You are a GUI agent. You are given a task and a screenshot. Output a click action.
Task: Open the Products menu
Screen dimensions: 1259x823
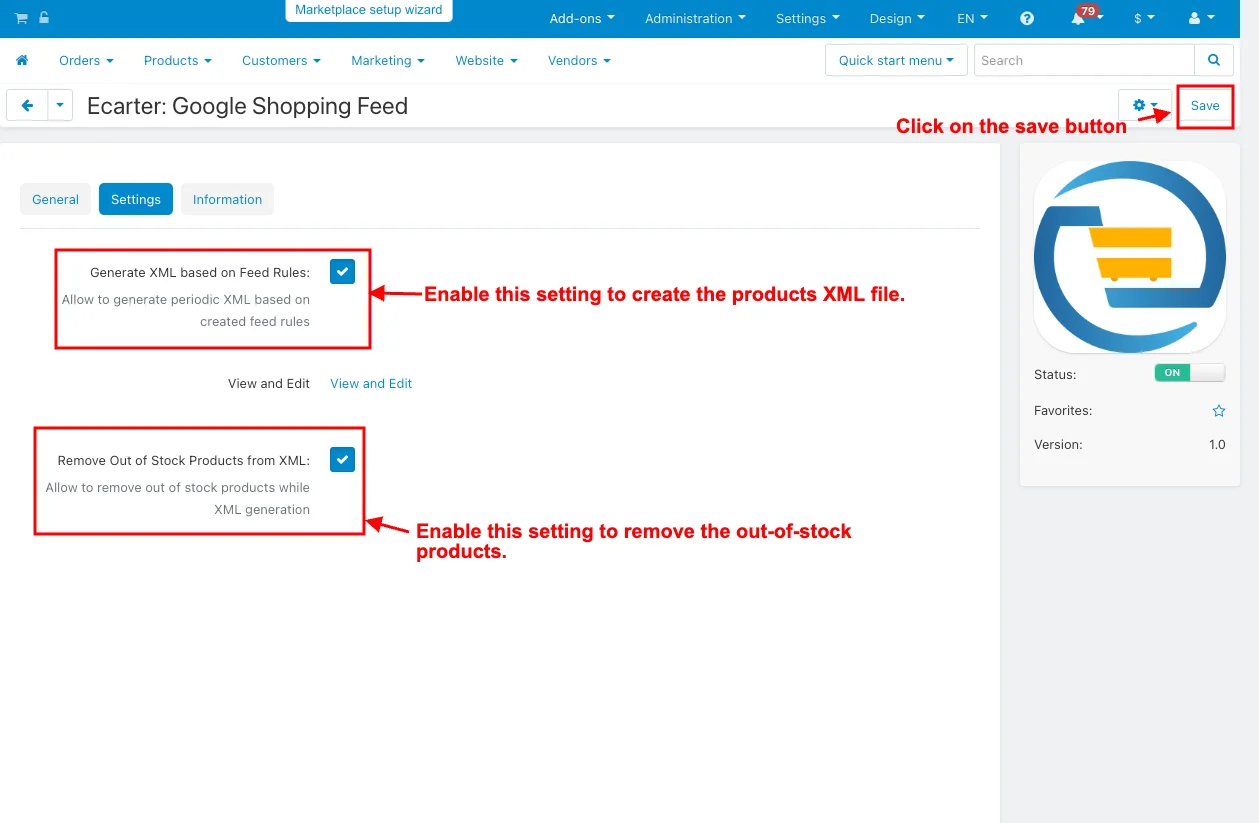(177, 60)
